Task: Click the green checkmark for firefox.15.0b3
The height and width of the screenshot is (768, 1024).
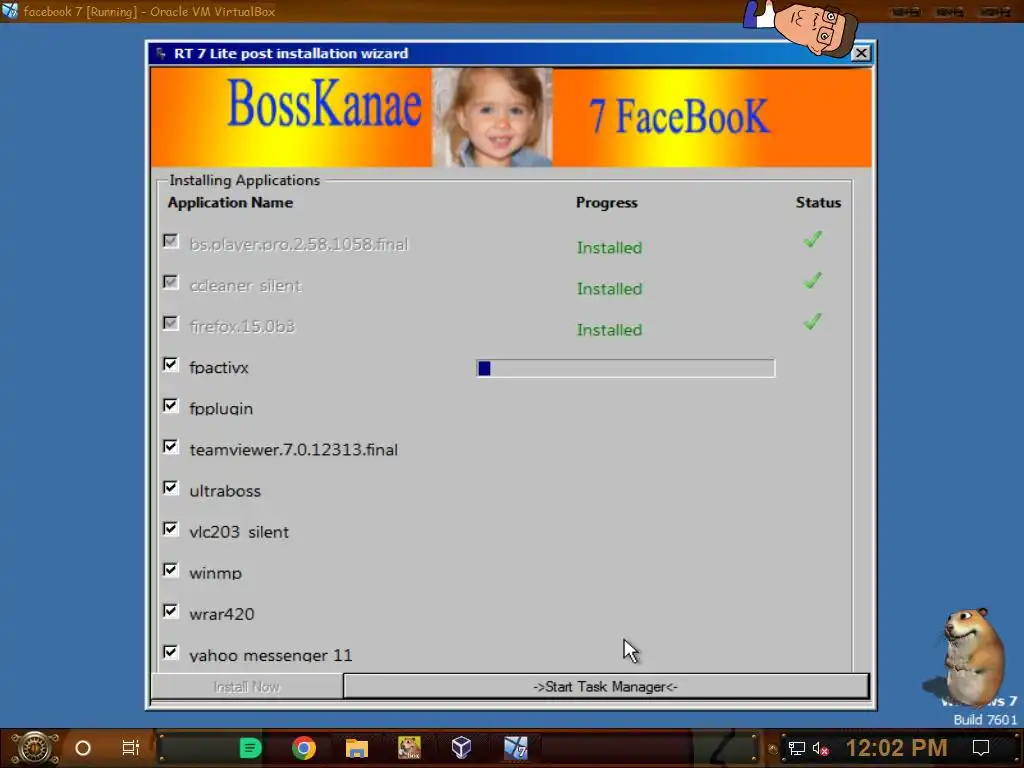Action: 812,322
